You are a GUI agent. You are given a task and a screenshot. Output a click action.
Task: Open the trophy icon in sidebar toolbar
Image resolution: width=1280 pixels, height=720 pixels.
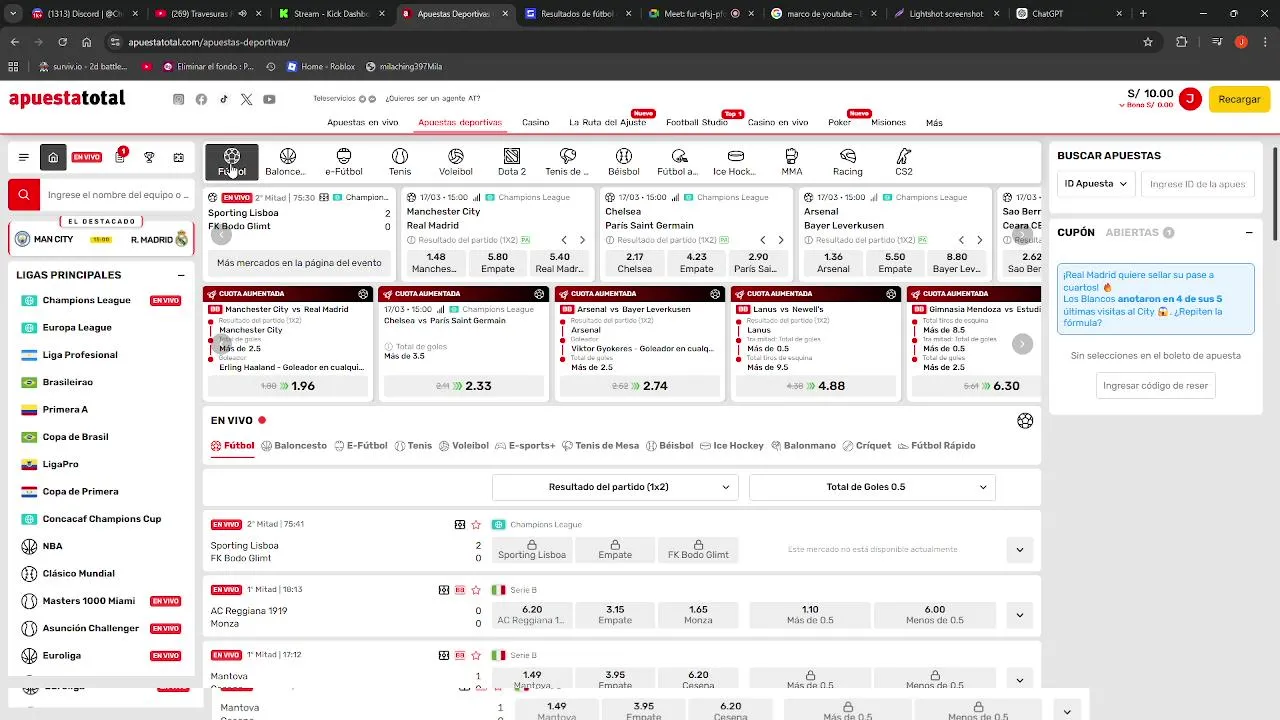point(149,157)
